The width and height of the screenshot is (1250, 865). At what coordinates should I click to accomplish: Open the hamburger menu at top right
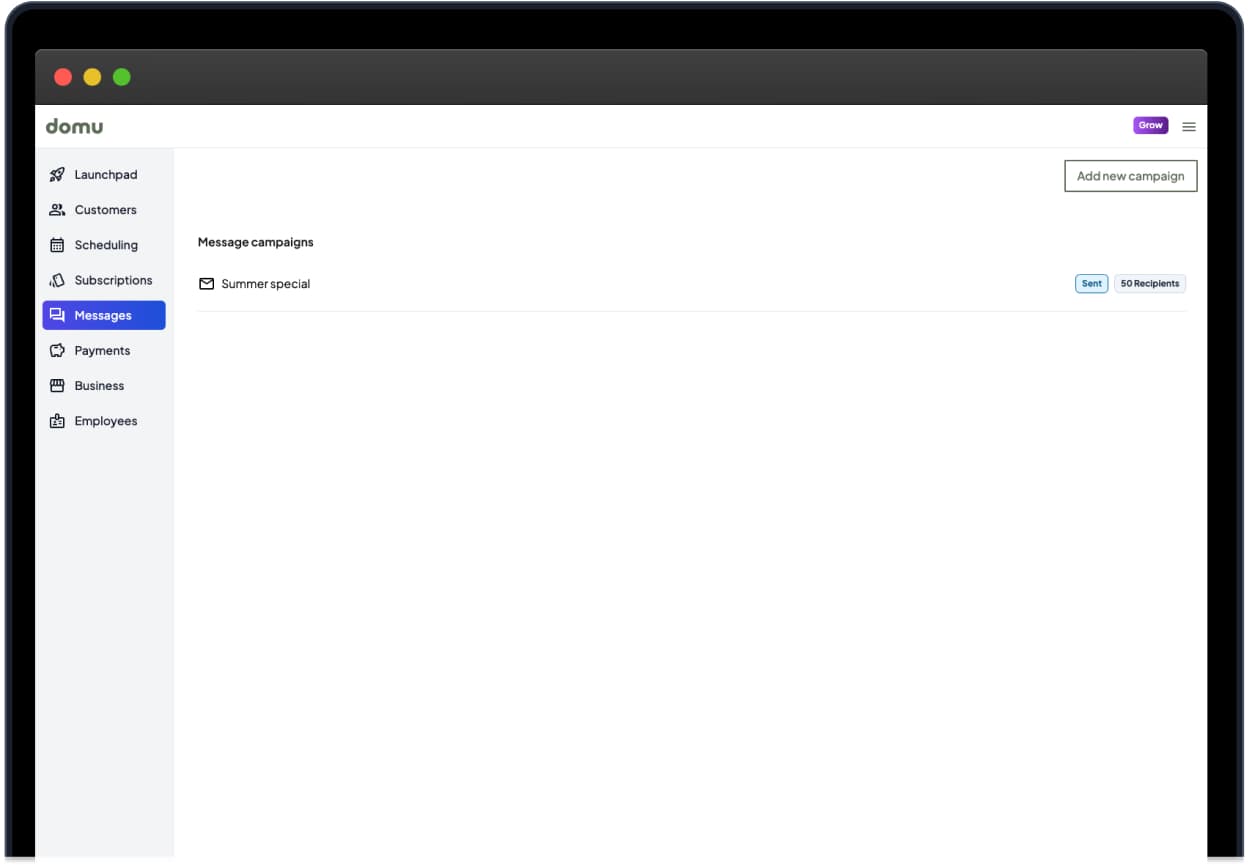[1189, 126]
